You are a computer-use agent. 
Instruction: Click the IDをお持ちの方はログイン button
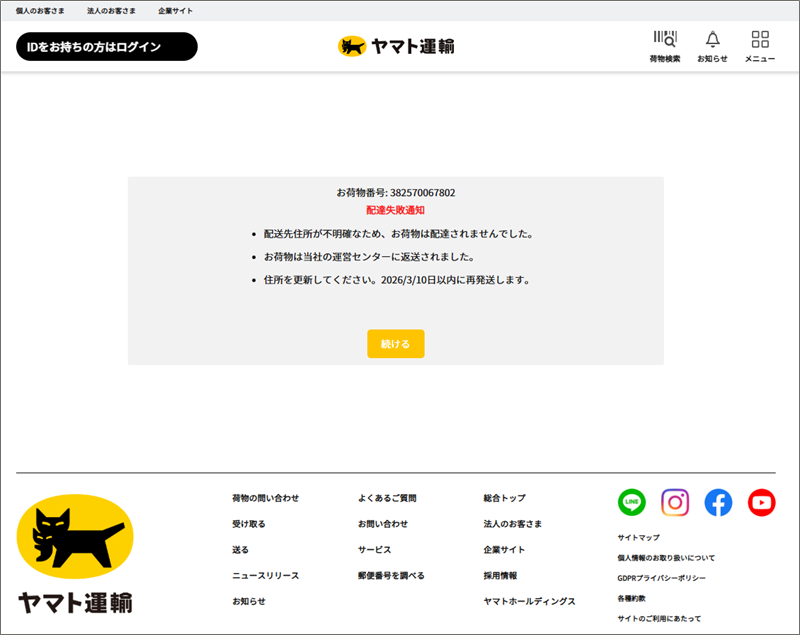tap(106, 47)
